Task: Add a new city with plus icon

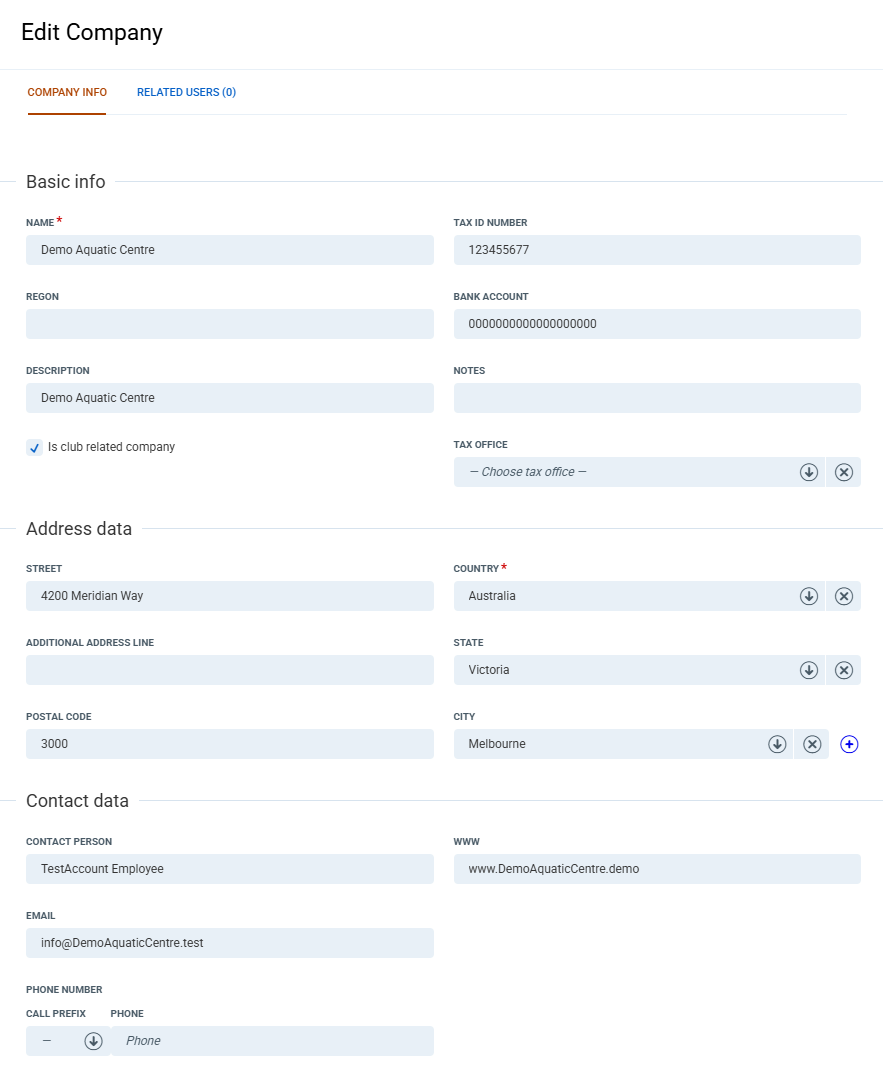Action: click(850, 744)
